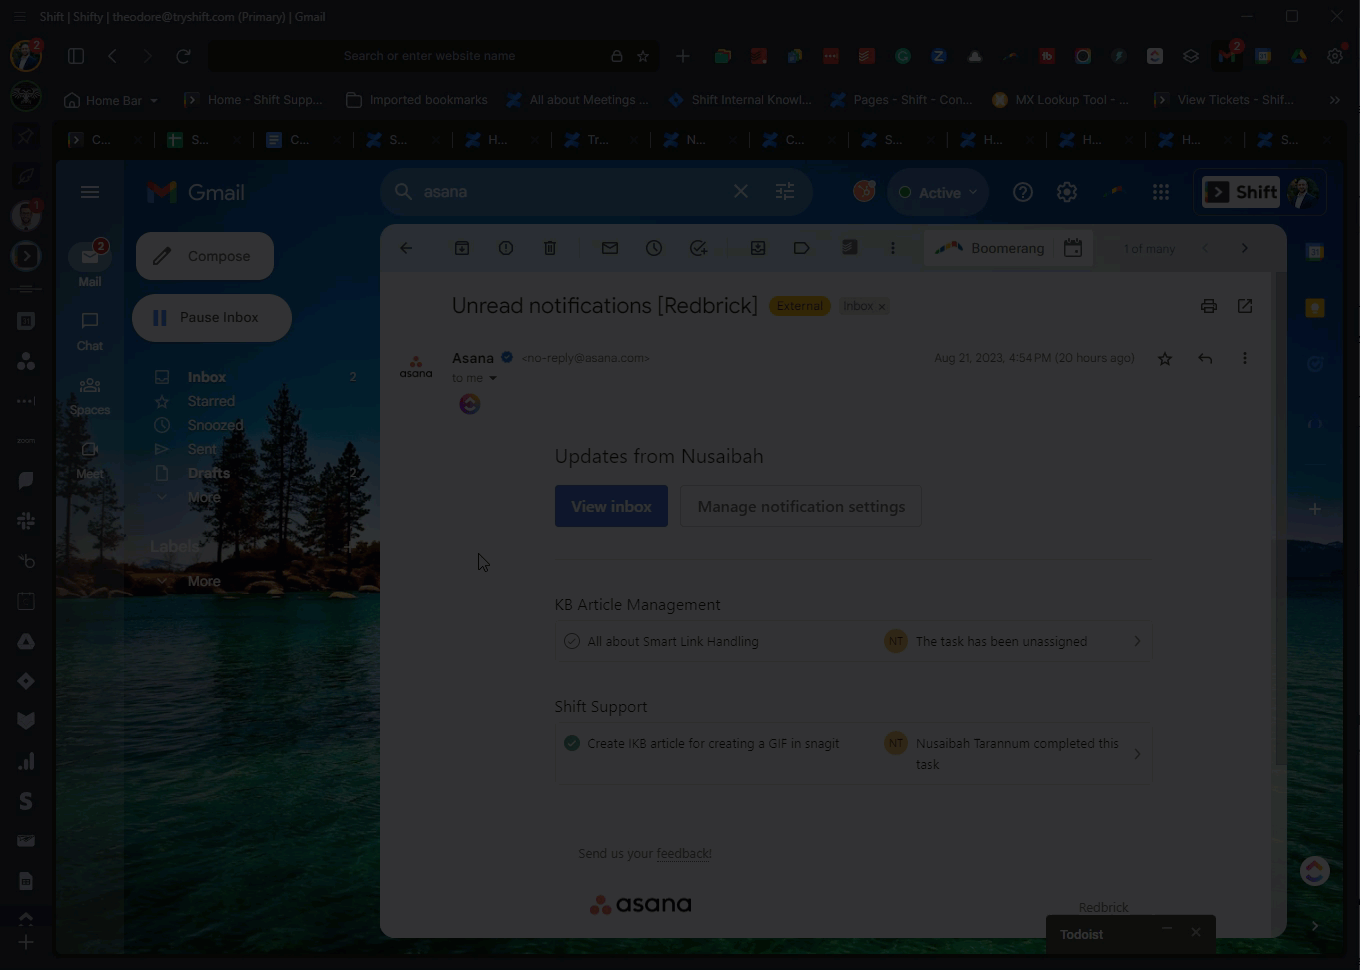Expand the 'to me' recipient details
The width and height of the screenshot is (1360, 970).
pyautogui.click(x=492, y=378)
